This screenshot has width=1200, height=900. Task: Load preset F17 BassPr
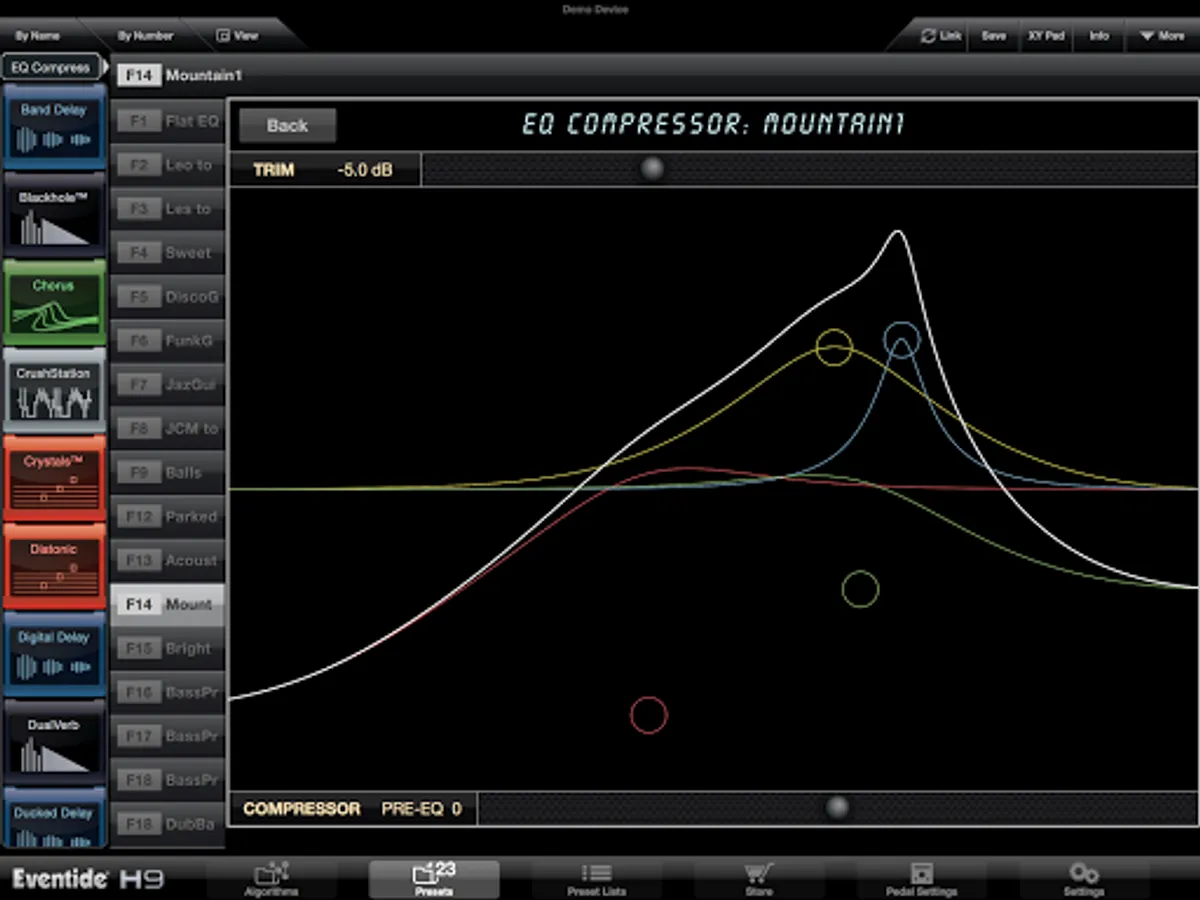click(168, 737)
